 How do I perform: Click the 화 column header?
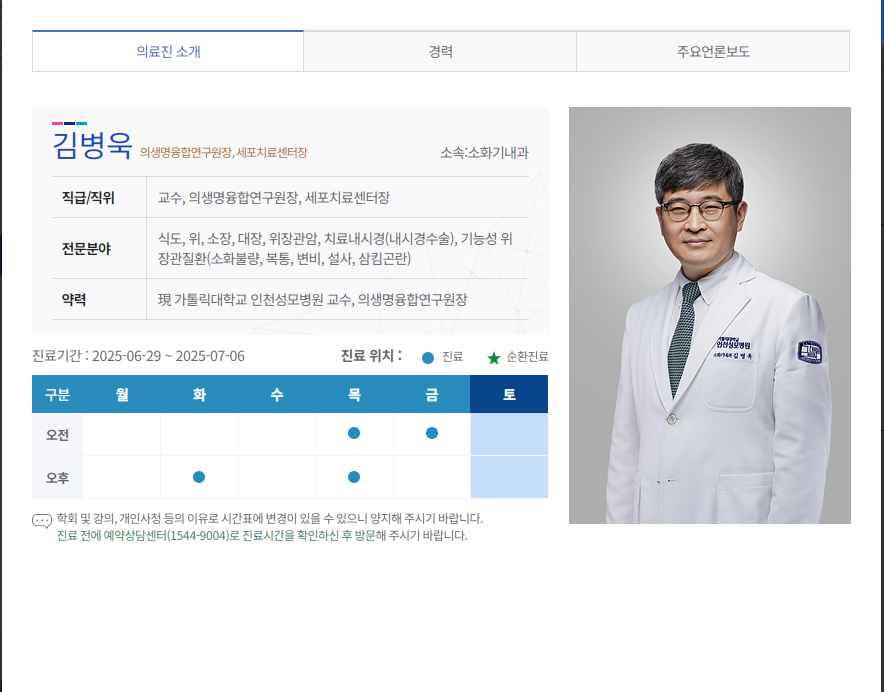pyautogui.click(x=199, y=394)
